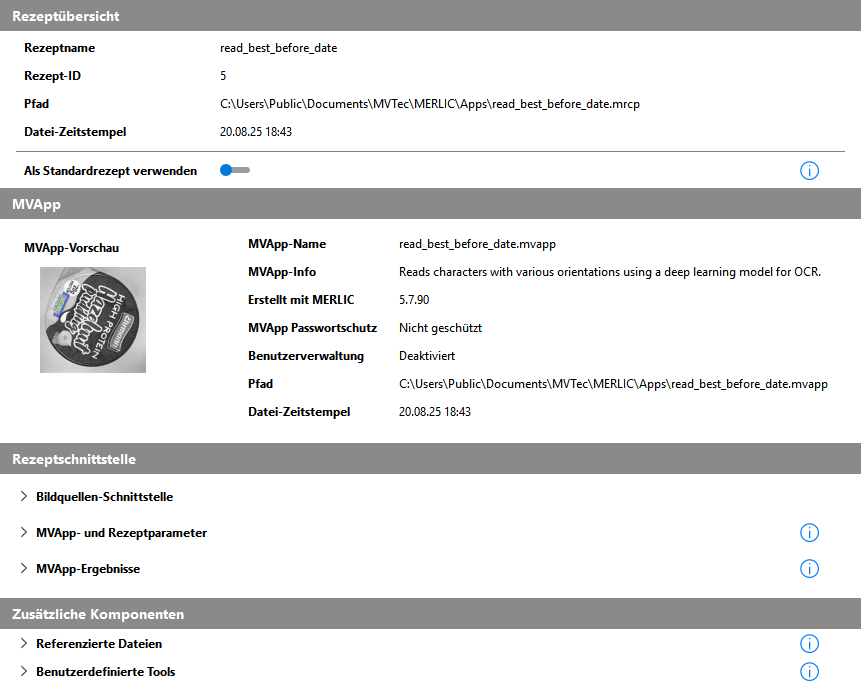Click the recipe .mrcp file path
The image size is (861, 698).
[430, 104]
